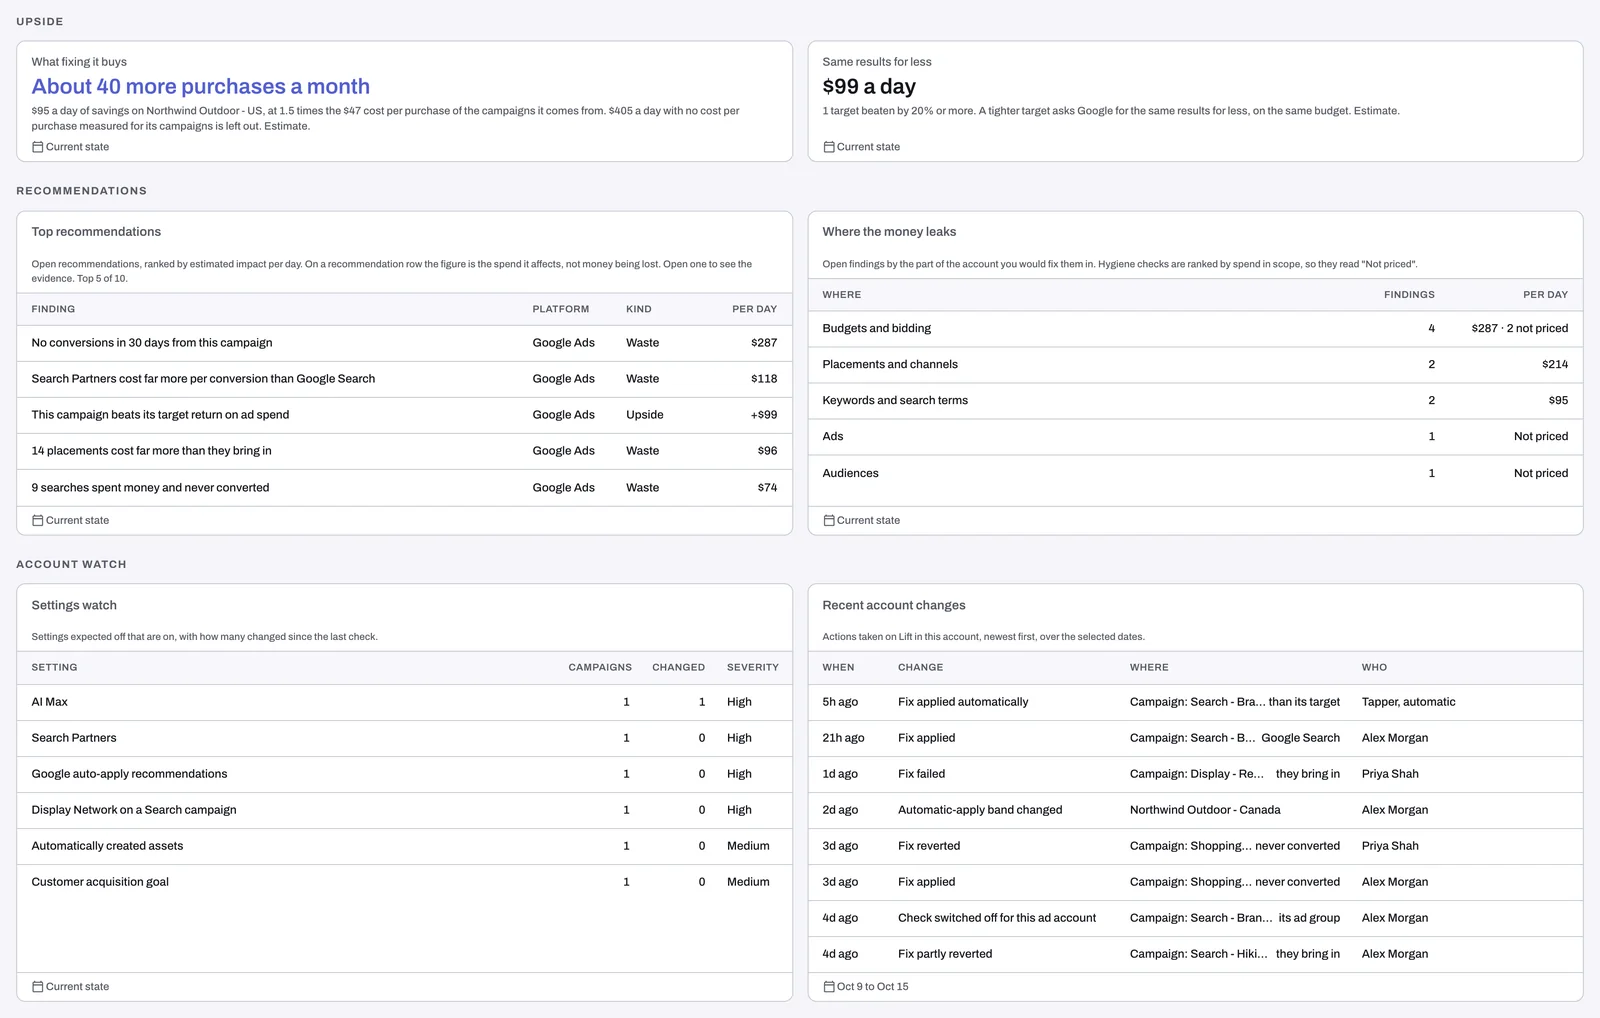Image resolution: width=1600 pixels, height=1018 pixels.
Task: Open Search Partners cost per conversion finding
Action: 404,379
